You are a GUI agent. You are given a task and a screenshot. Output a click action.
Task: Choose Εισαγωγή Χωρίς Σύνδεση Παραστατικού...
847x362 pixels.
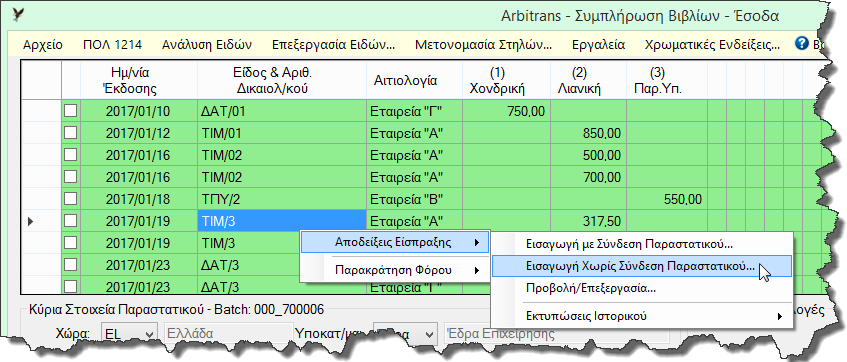click(642, 266)
